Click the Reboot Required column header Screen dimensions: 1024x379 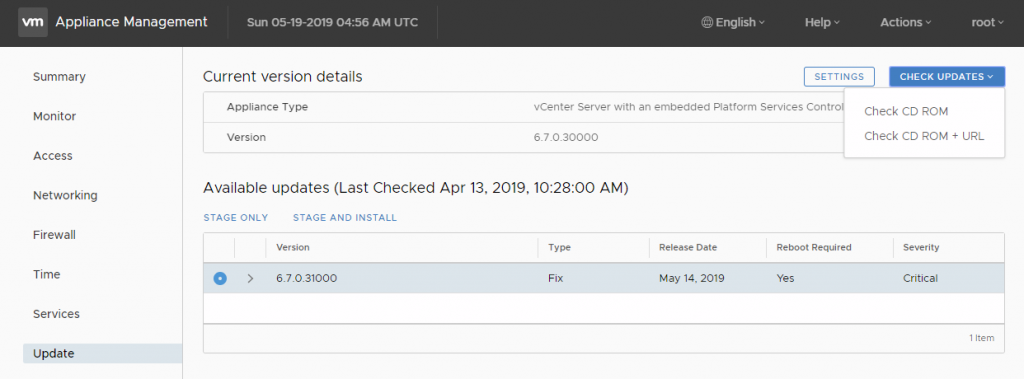(814, 248)
